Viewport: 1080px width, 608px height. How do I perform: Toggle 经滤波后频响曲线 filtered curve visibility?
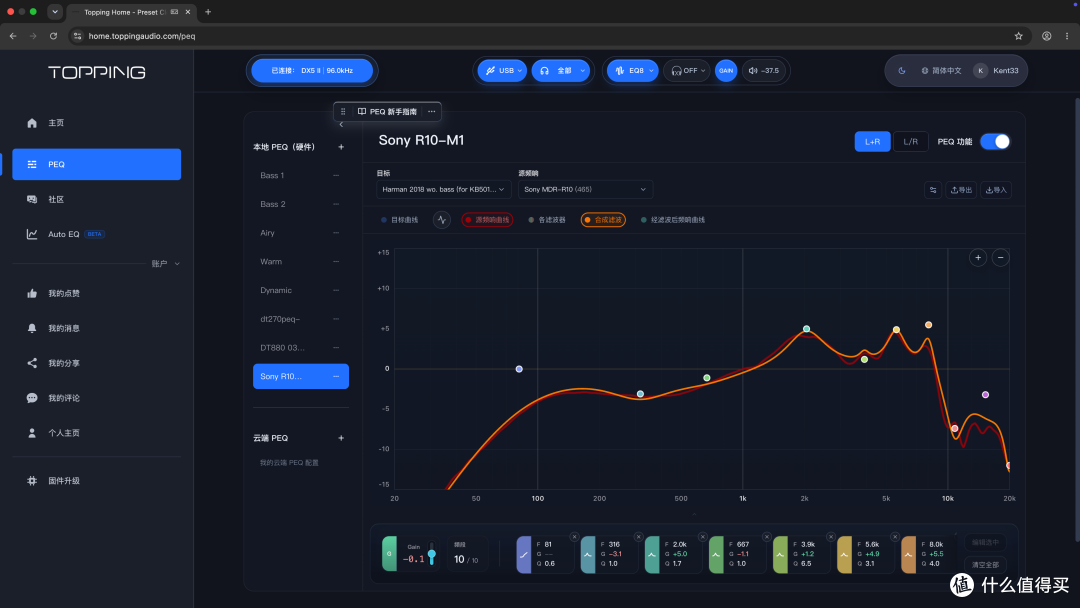pos(673,220)
